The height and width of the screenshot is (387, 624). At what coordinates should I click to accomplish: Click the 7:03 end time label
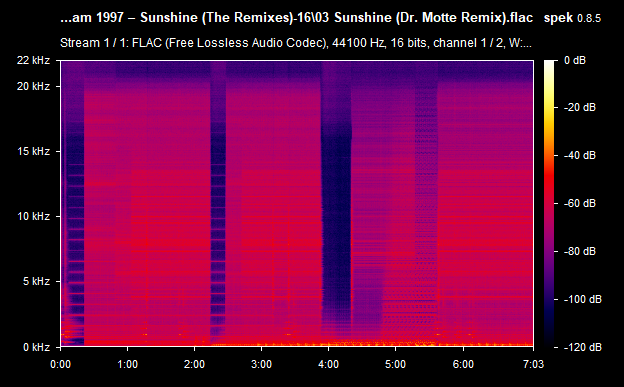tap(533, 364)
